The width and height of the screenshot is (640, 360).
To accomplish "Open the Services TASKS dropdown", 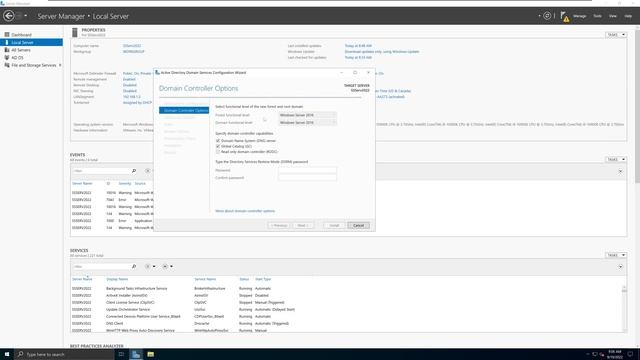I will tap(616, 255).
